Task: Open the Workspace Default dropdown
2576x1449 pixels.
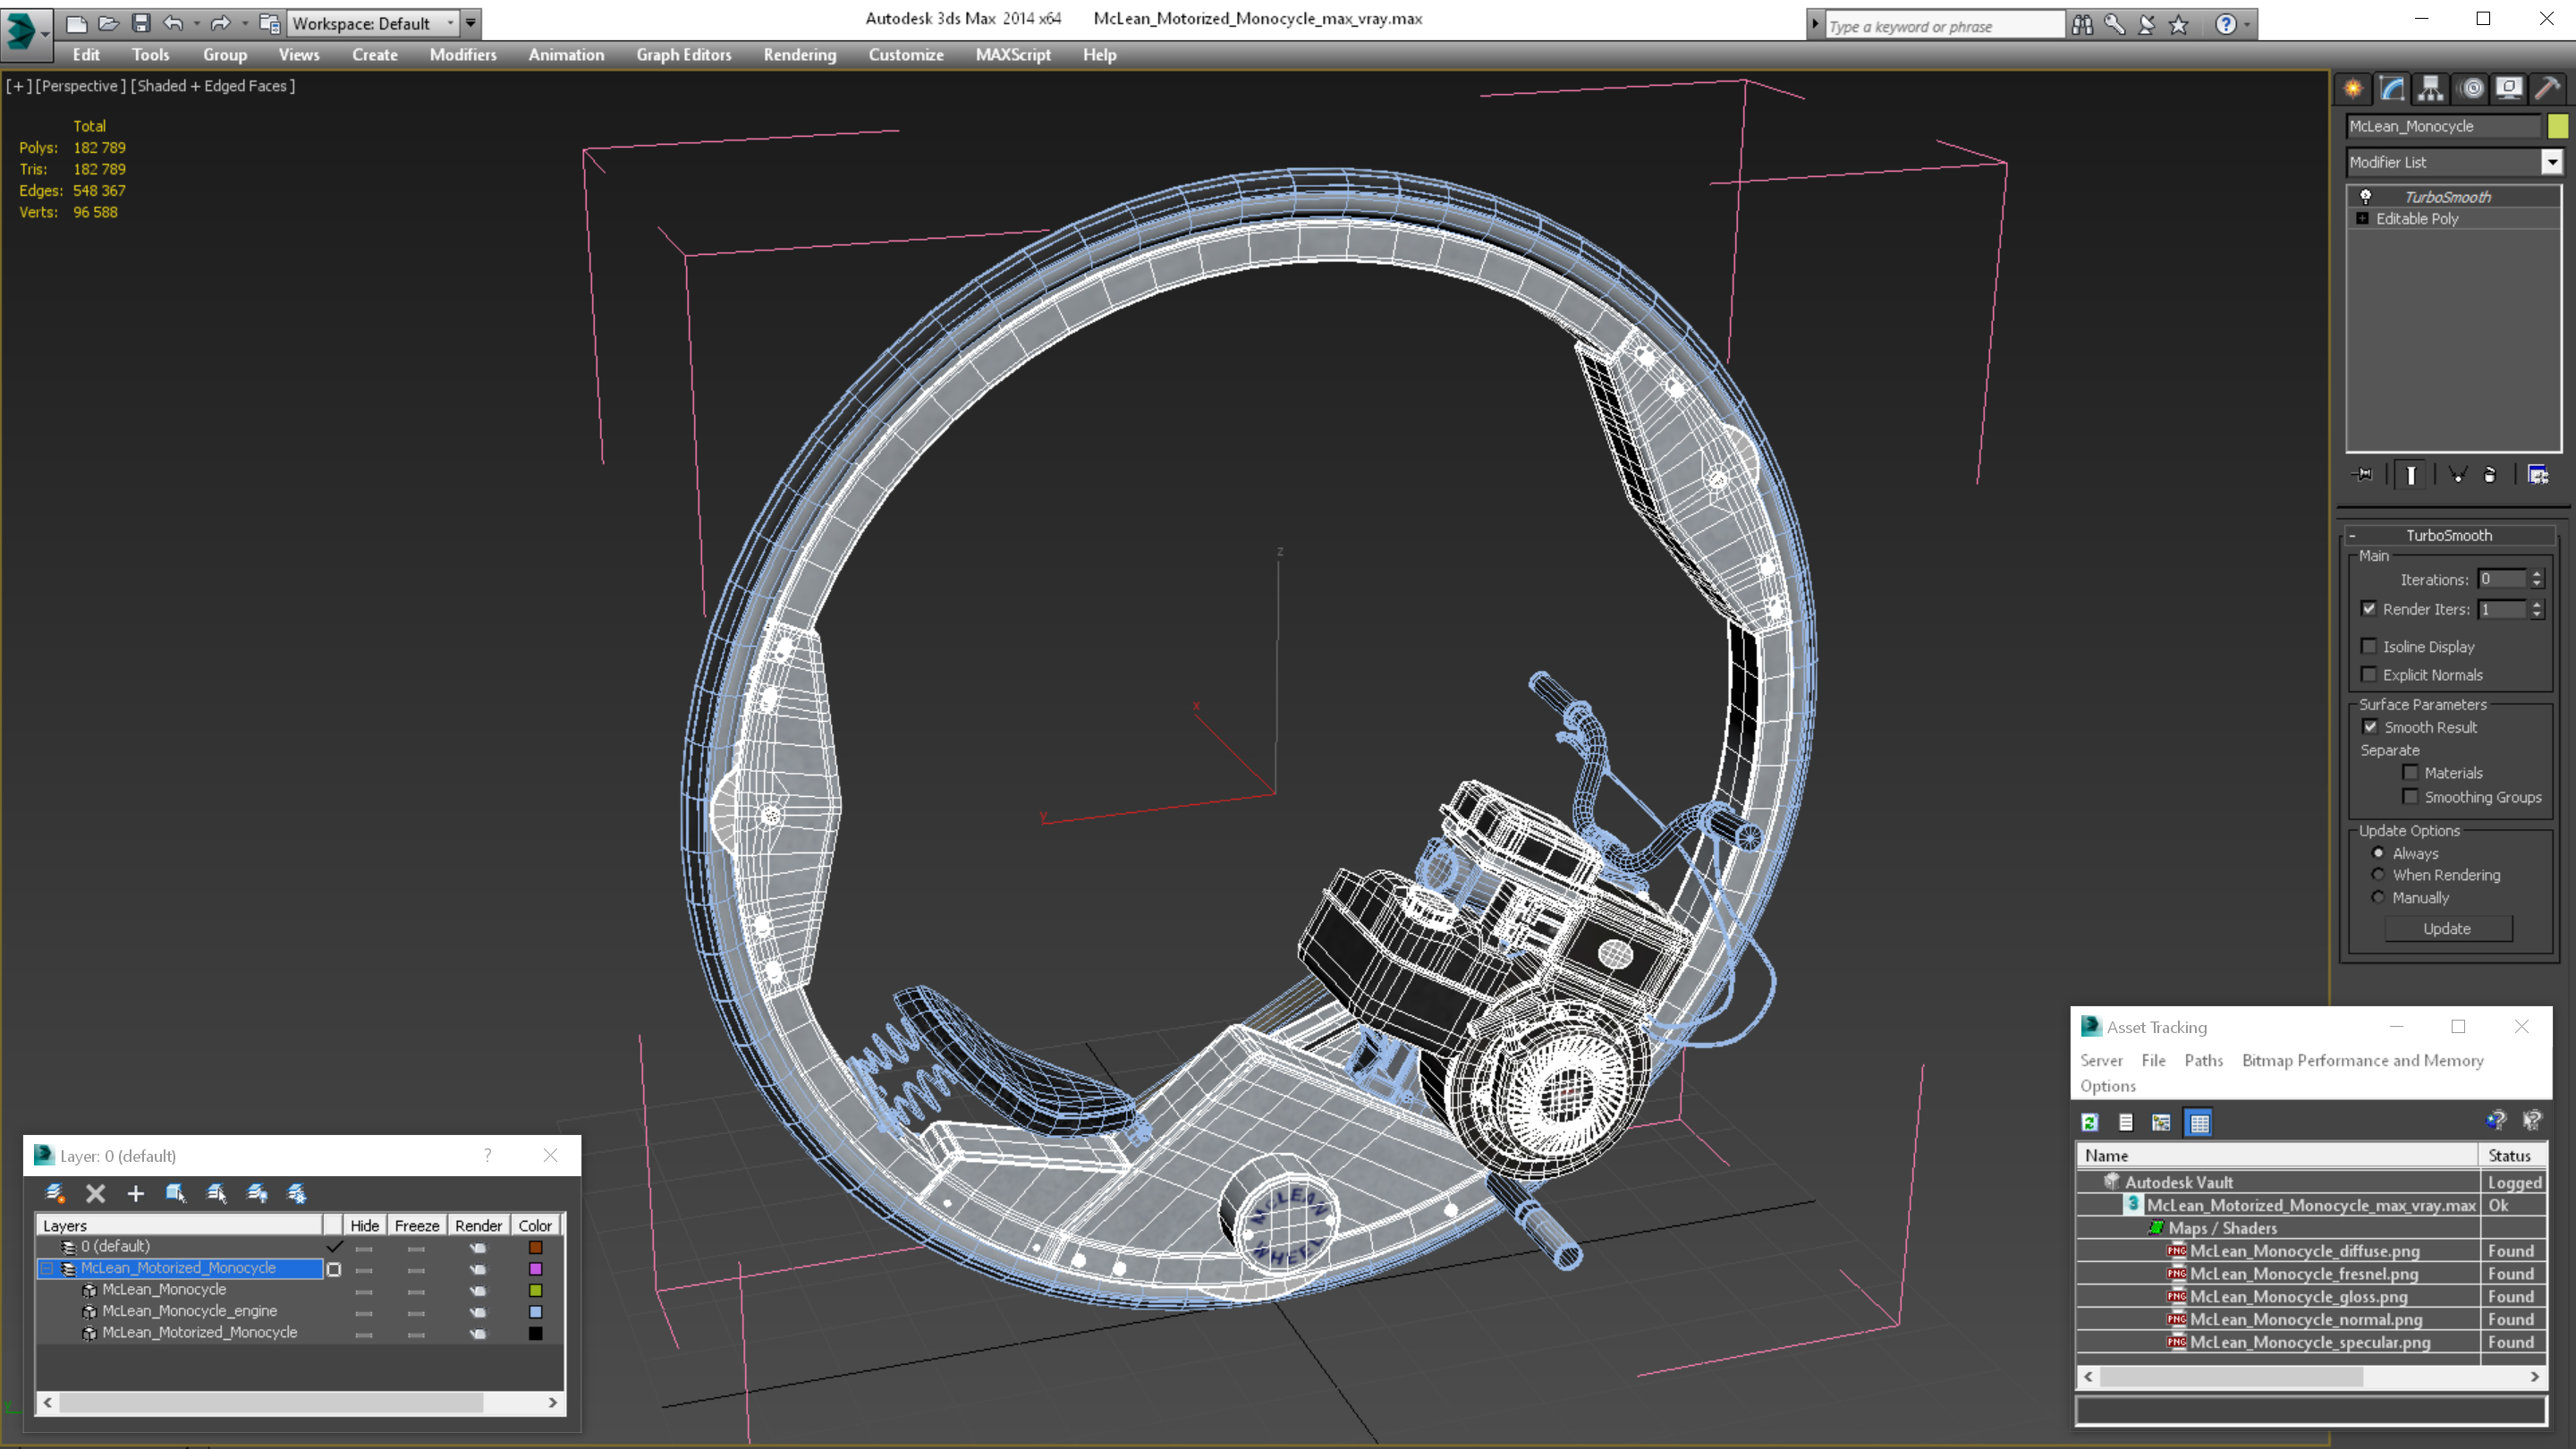Action: click(x=450, y=23)
